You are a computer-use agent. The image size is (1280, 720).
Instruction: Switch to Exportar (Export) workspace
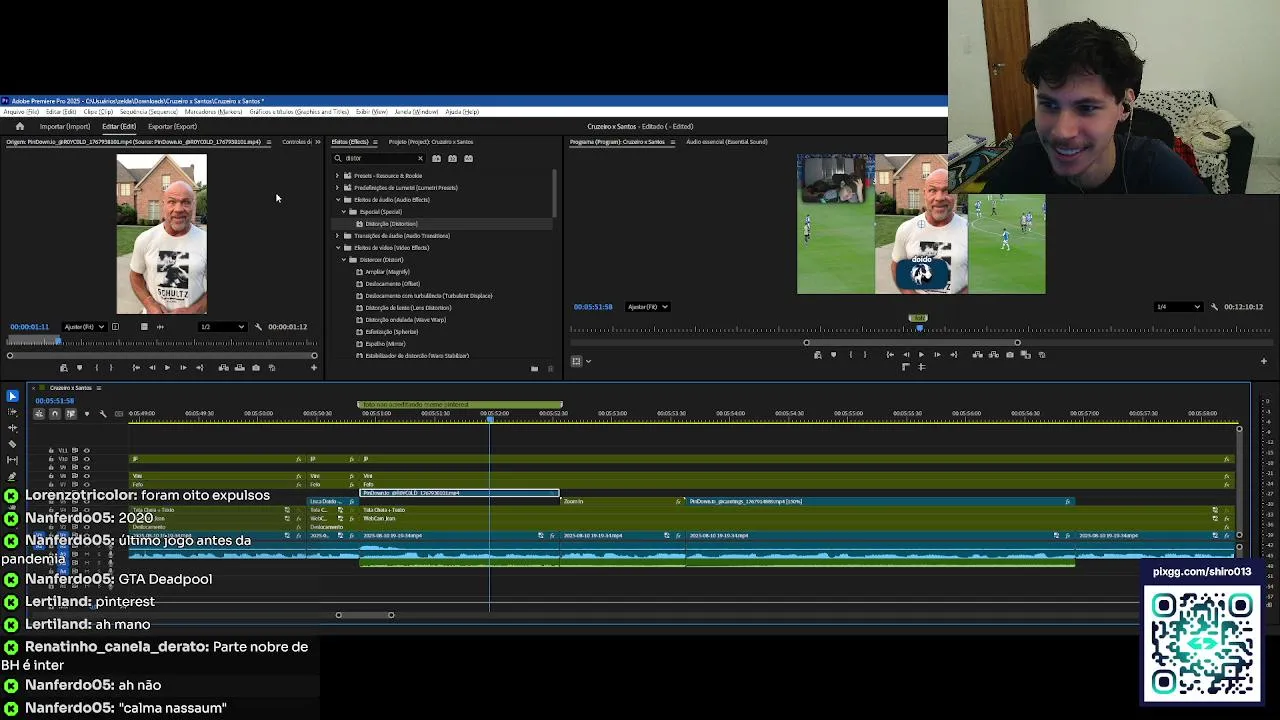coord(172,127)
